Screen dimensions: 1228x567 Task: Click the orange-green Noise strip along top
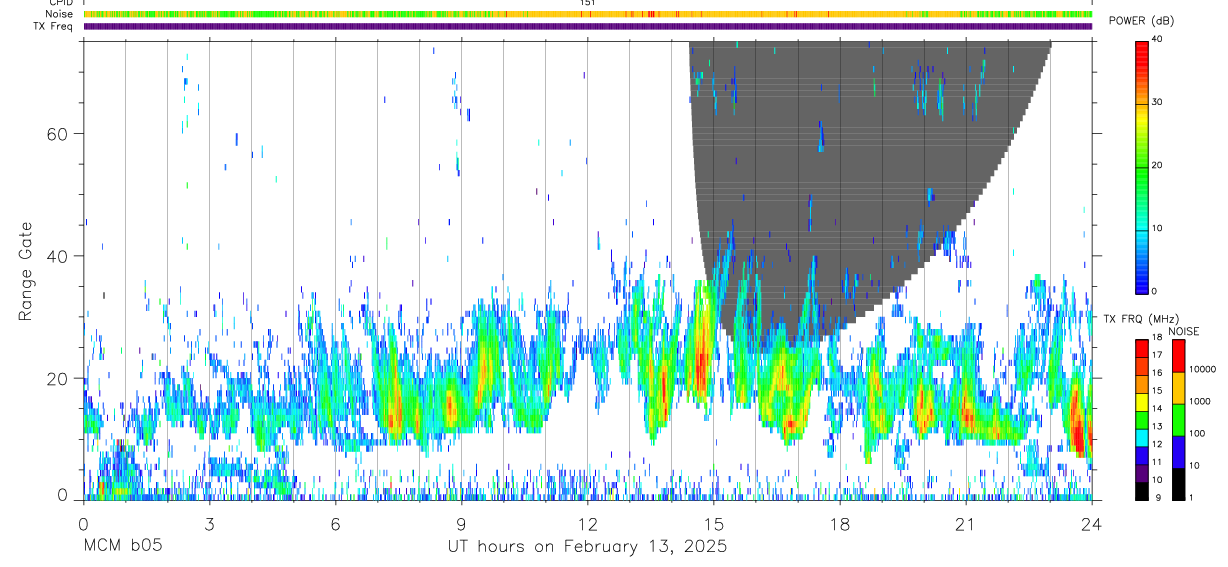point(588,14)
